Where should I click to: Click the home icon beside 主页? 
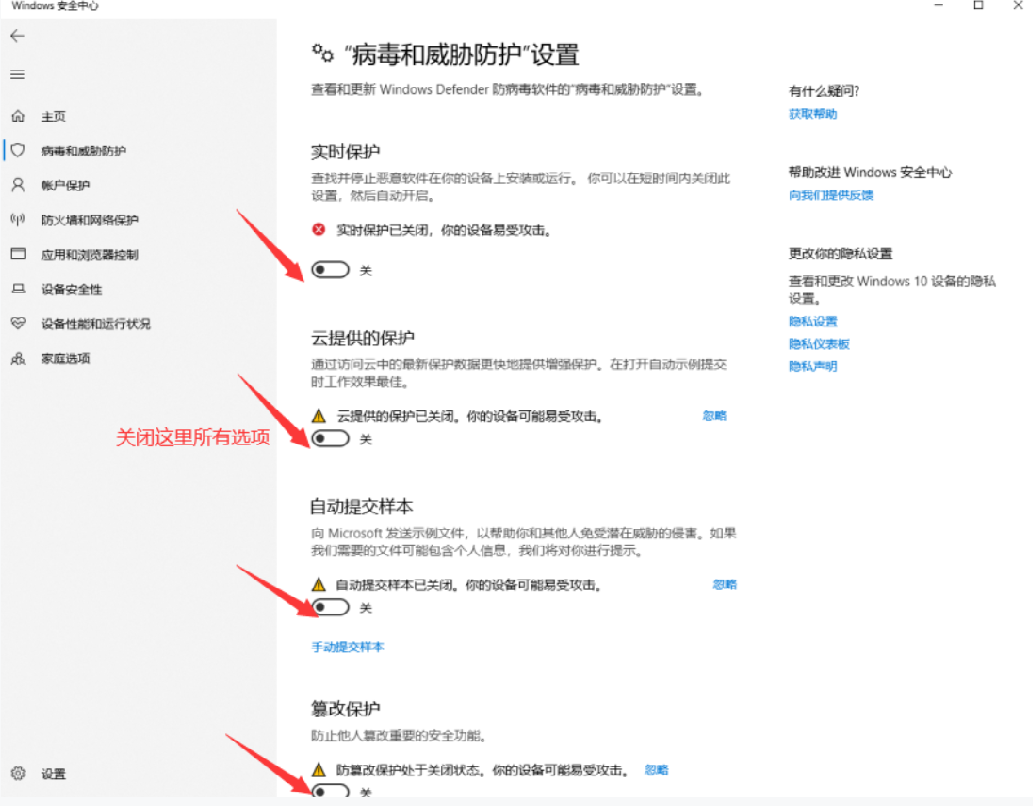click(x=18, y=116)
